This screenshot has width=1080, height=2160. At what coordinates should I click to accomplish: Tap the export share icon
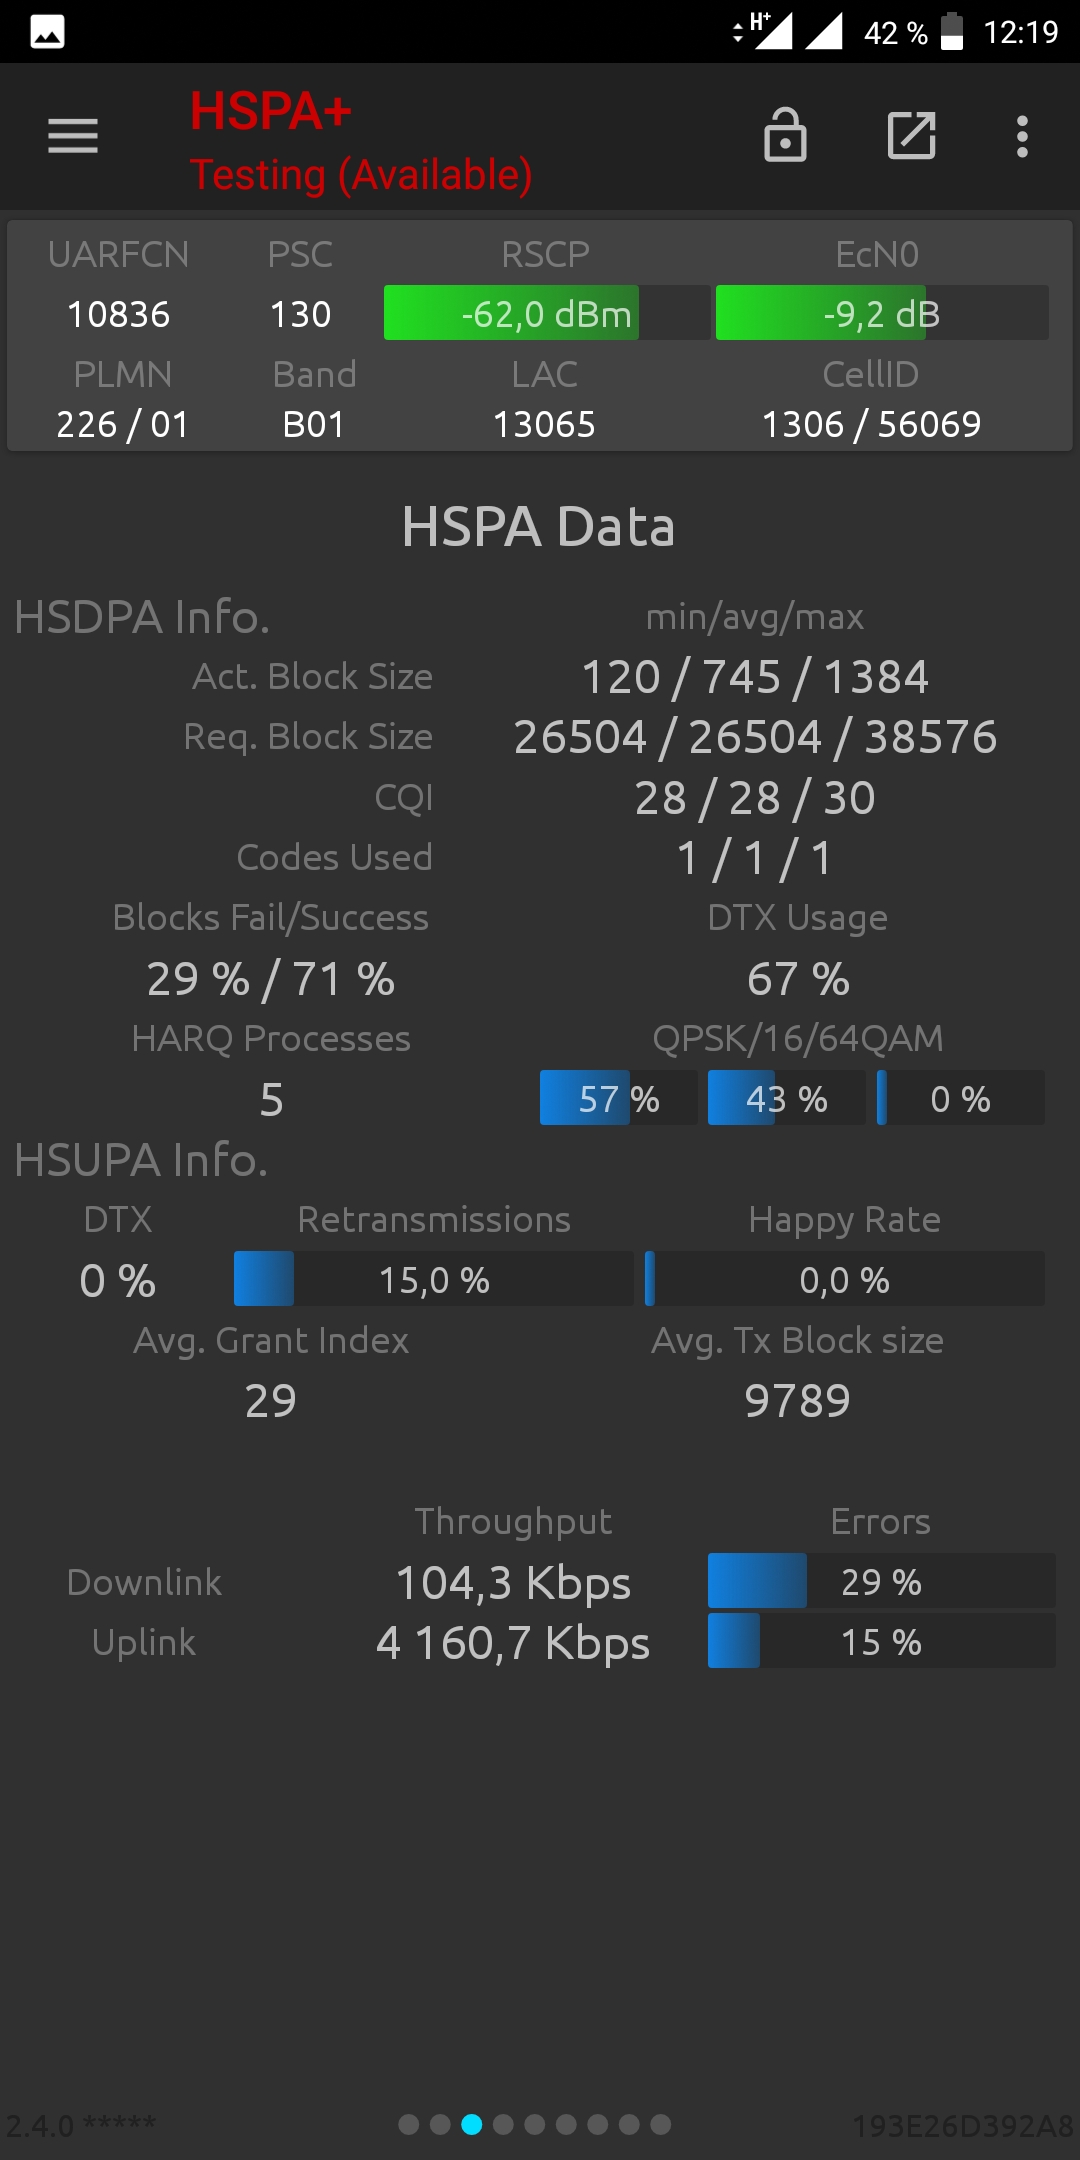click(x=912, y=135)
